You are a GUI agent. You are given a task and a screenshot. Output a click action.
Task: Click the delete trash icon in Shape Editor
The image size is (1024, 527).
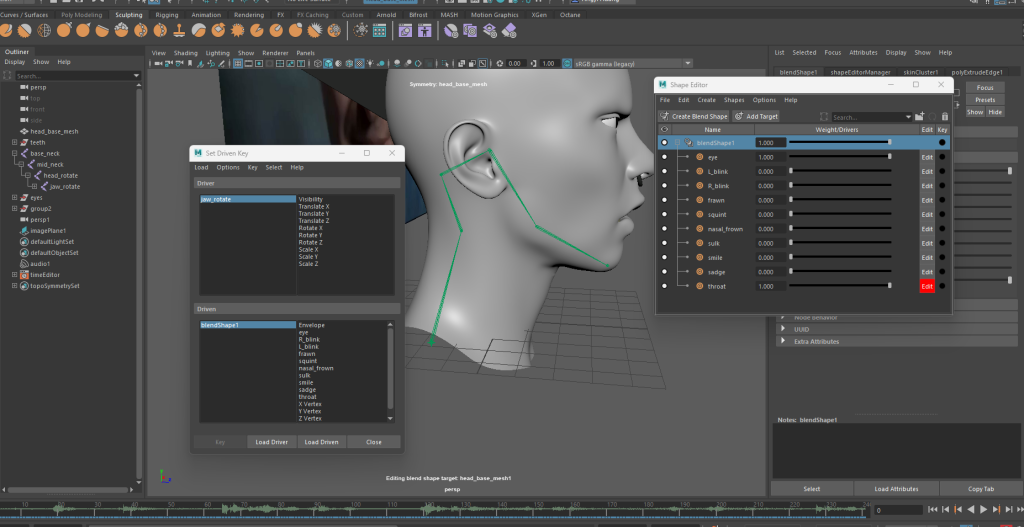point(945,117)
